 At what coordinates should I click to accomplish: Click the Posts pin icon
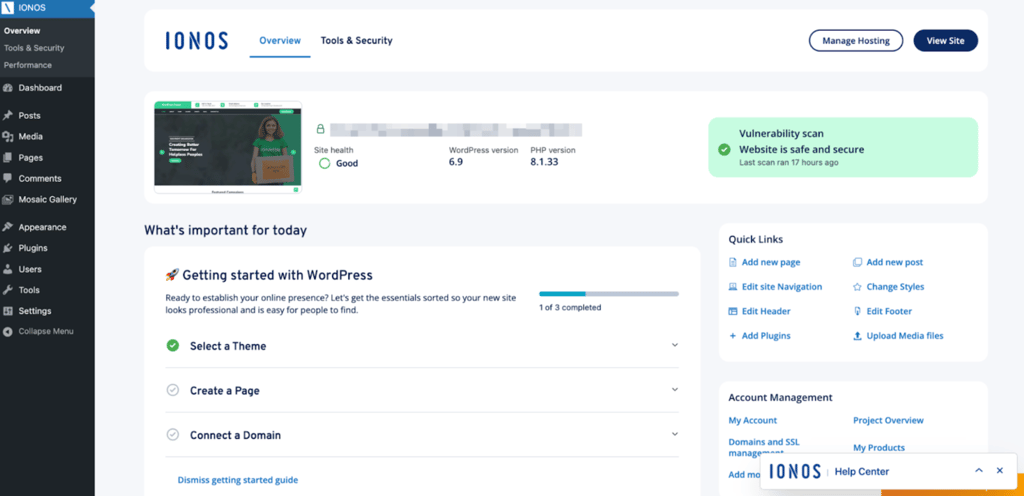[8, 116]
